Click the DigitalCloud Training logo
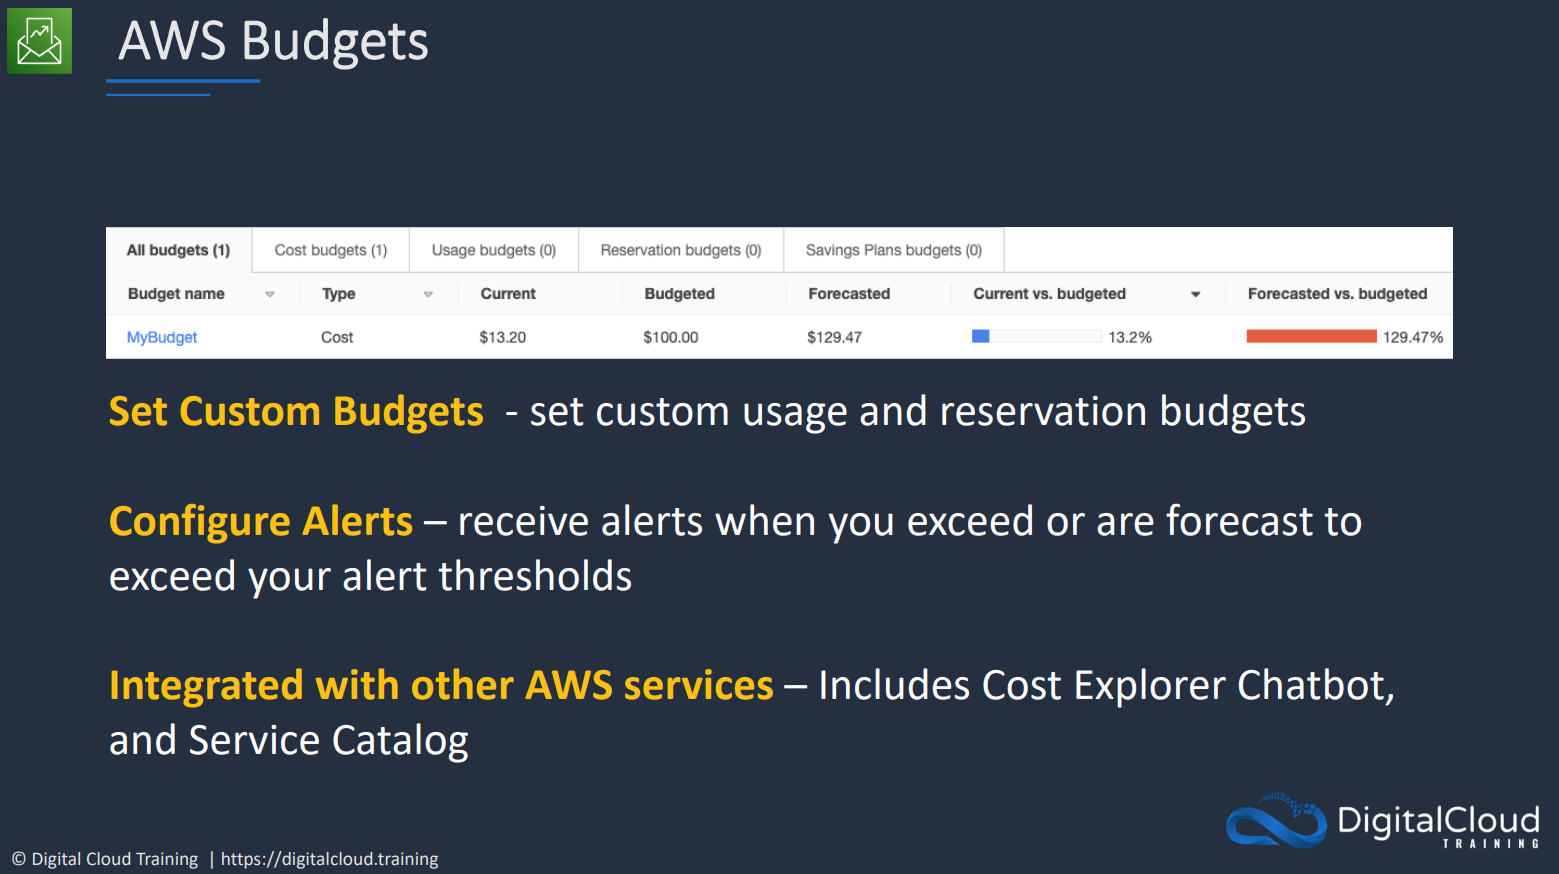 coord(1383,821)
